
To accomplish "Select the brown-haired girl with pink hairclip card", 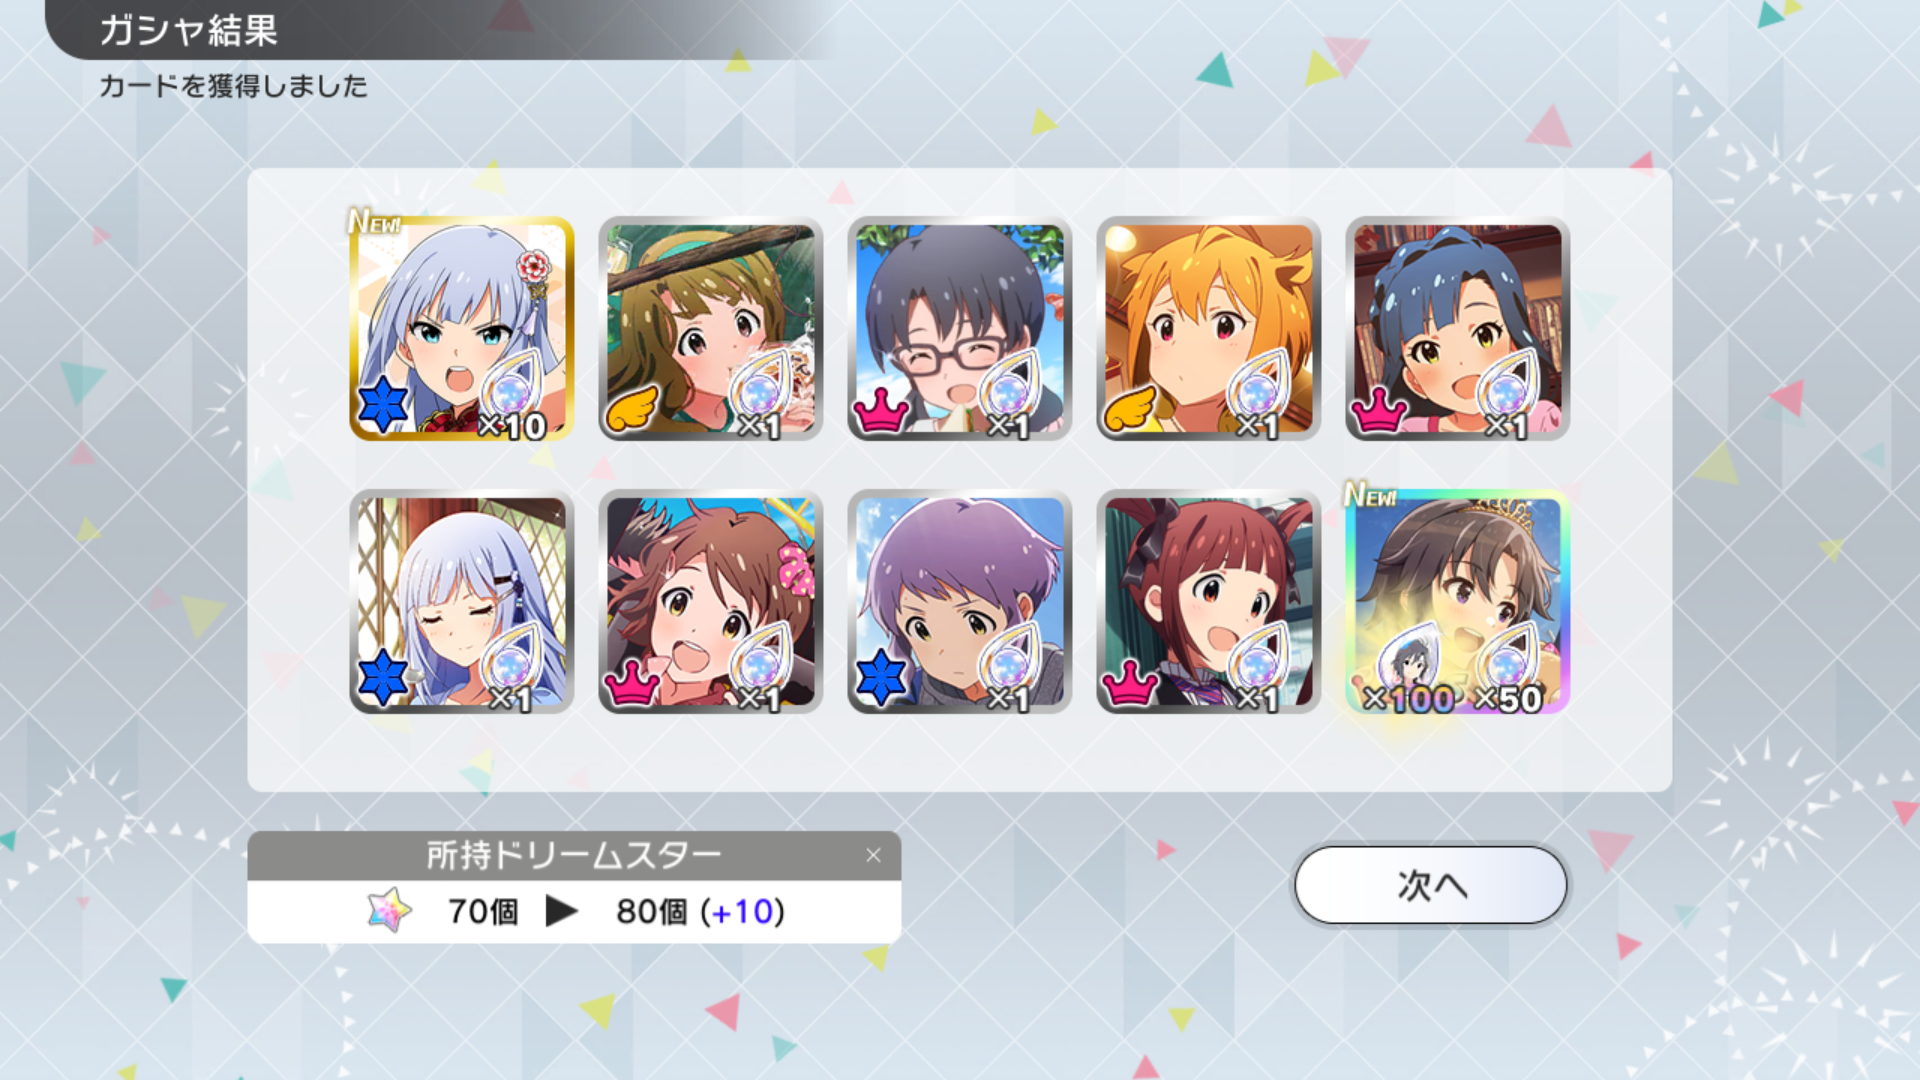I will (710, 601).
